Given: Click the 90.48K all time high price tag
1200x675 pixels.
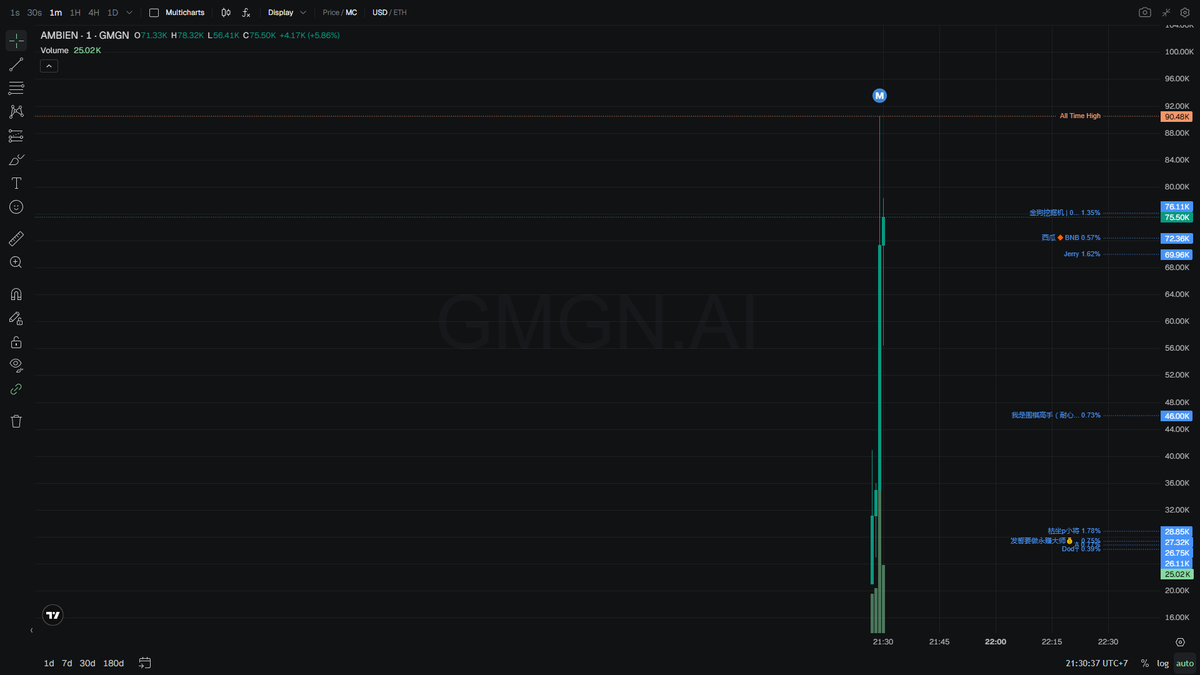Looking at the screenshot, I should [1177, 117].
